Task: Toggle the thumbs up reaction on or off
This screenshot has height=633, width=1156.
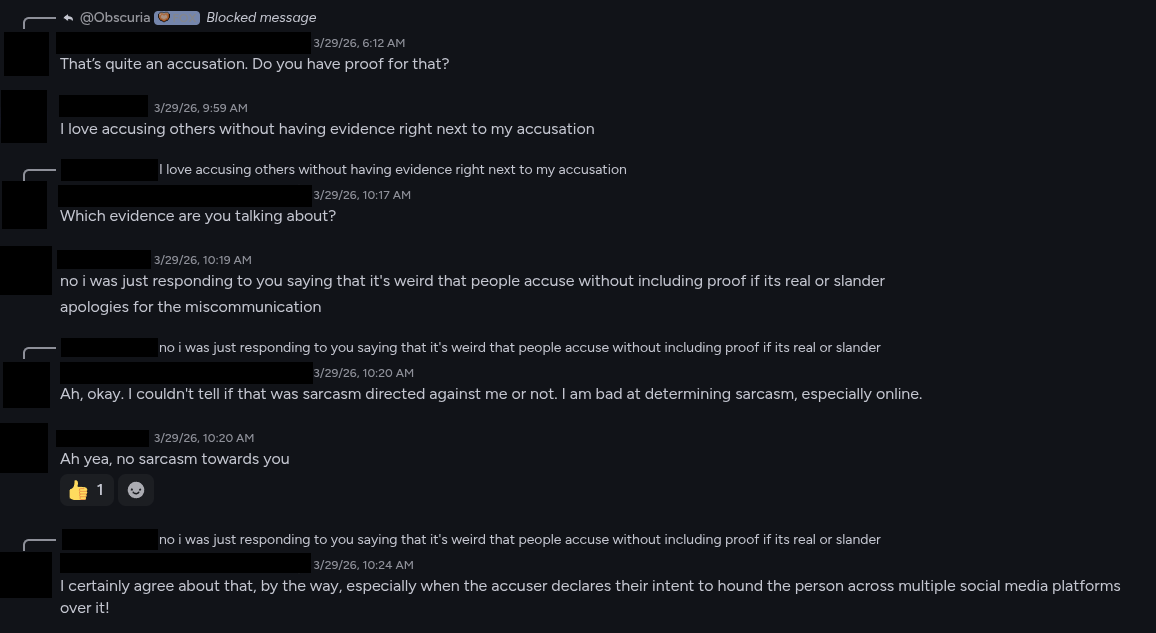Action: click(86, 490)
